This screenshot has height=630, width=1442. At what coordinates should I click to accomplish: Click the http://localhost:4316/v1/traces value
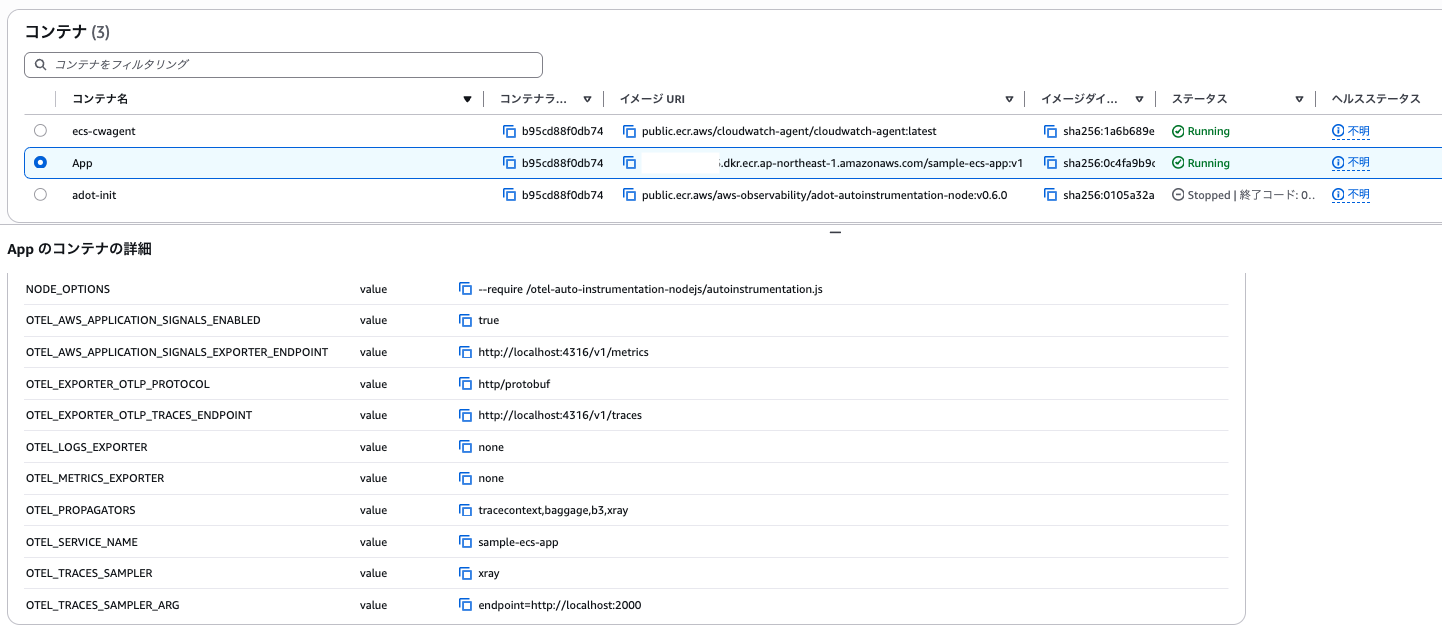point(560,415)
